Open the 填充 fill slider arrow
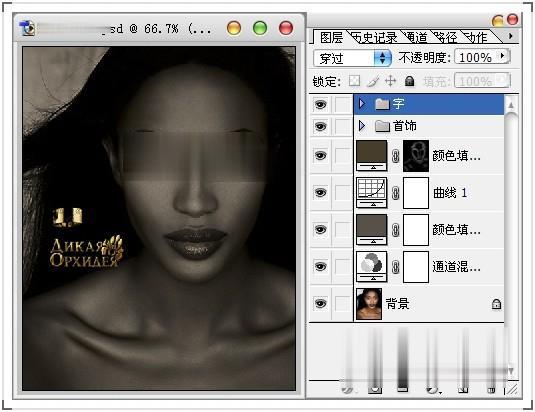The height and width of the screenshot is (412, 535). coord(503,80)
